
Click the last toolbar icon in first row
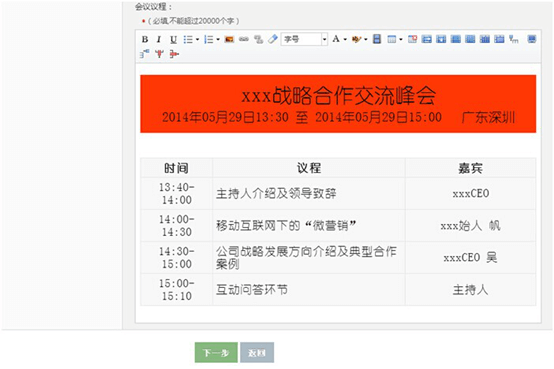click(531, 39)
